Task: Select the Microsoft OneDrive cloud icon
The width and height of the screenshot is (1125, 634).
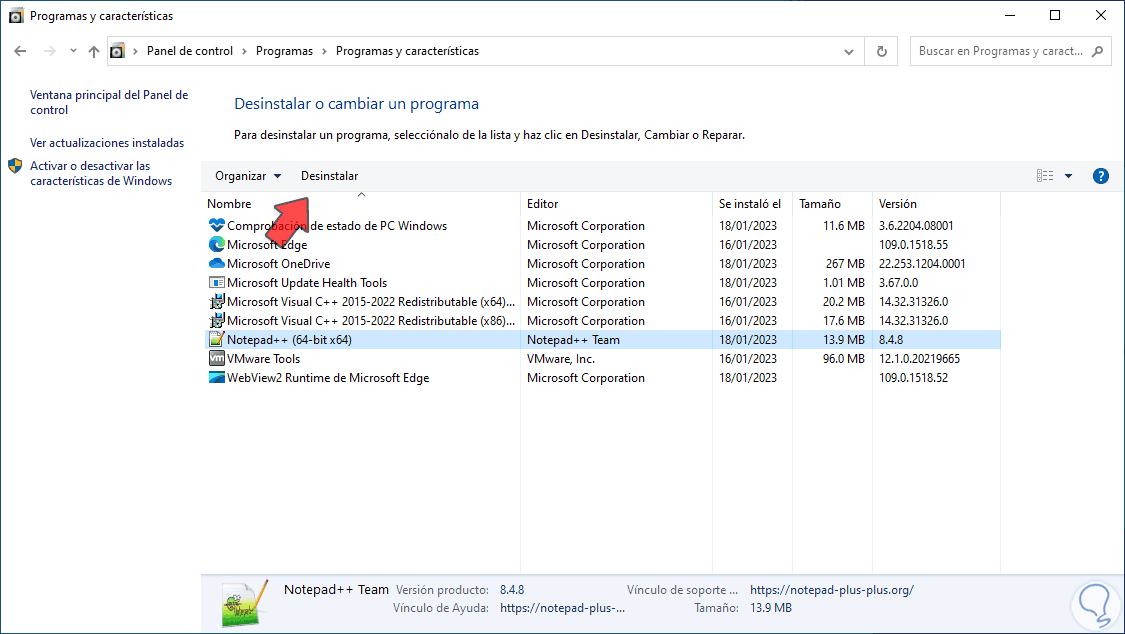Action: [x=217, y=263]
